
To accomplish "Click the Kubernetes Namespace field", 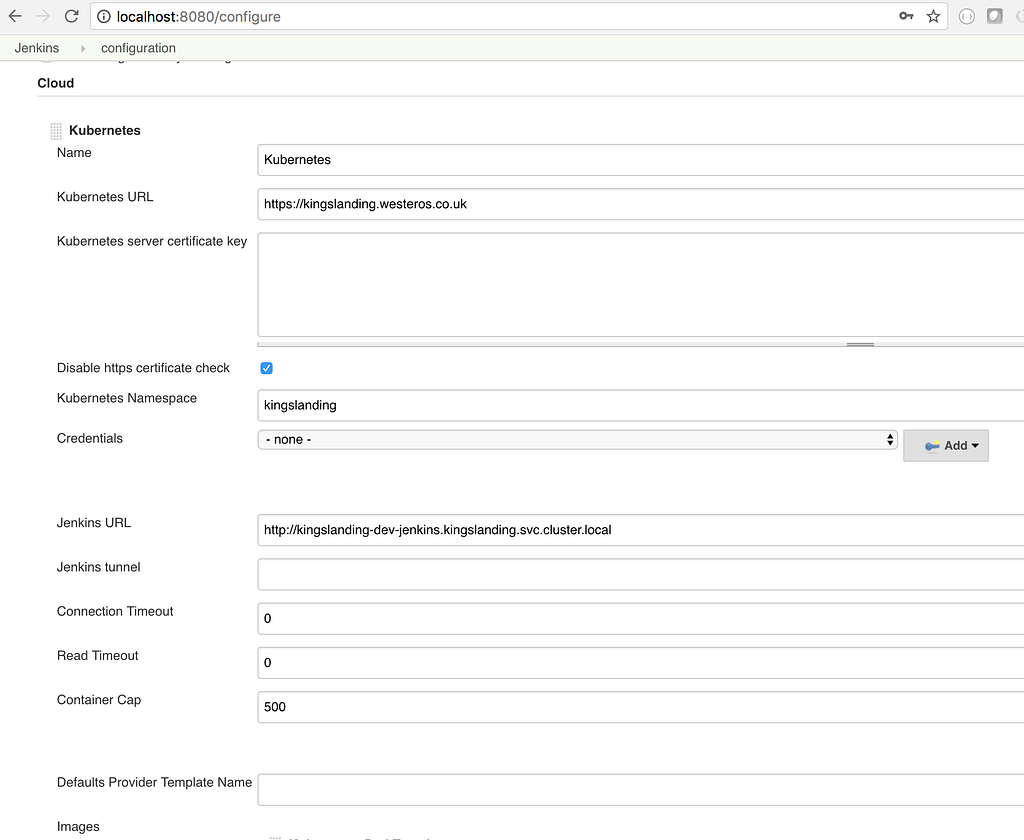I will click(641, 406).
